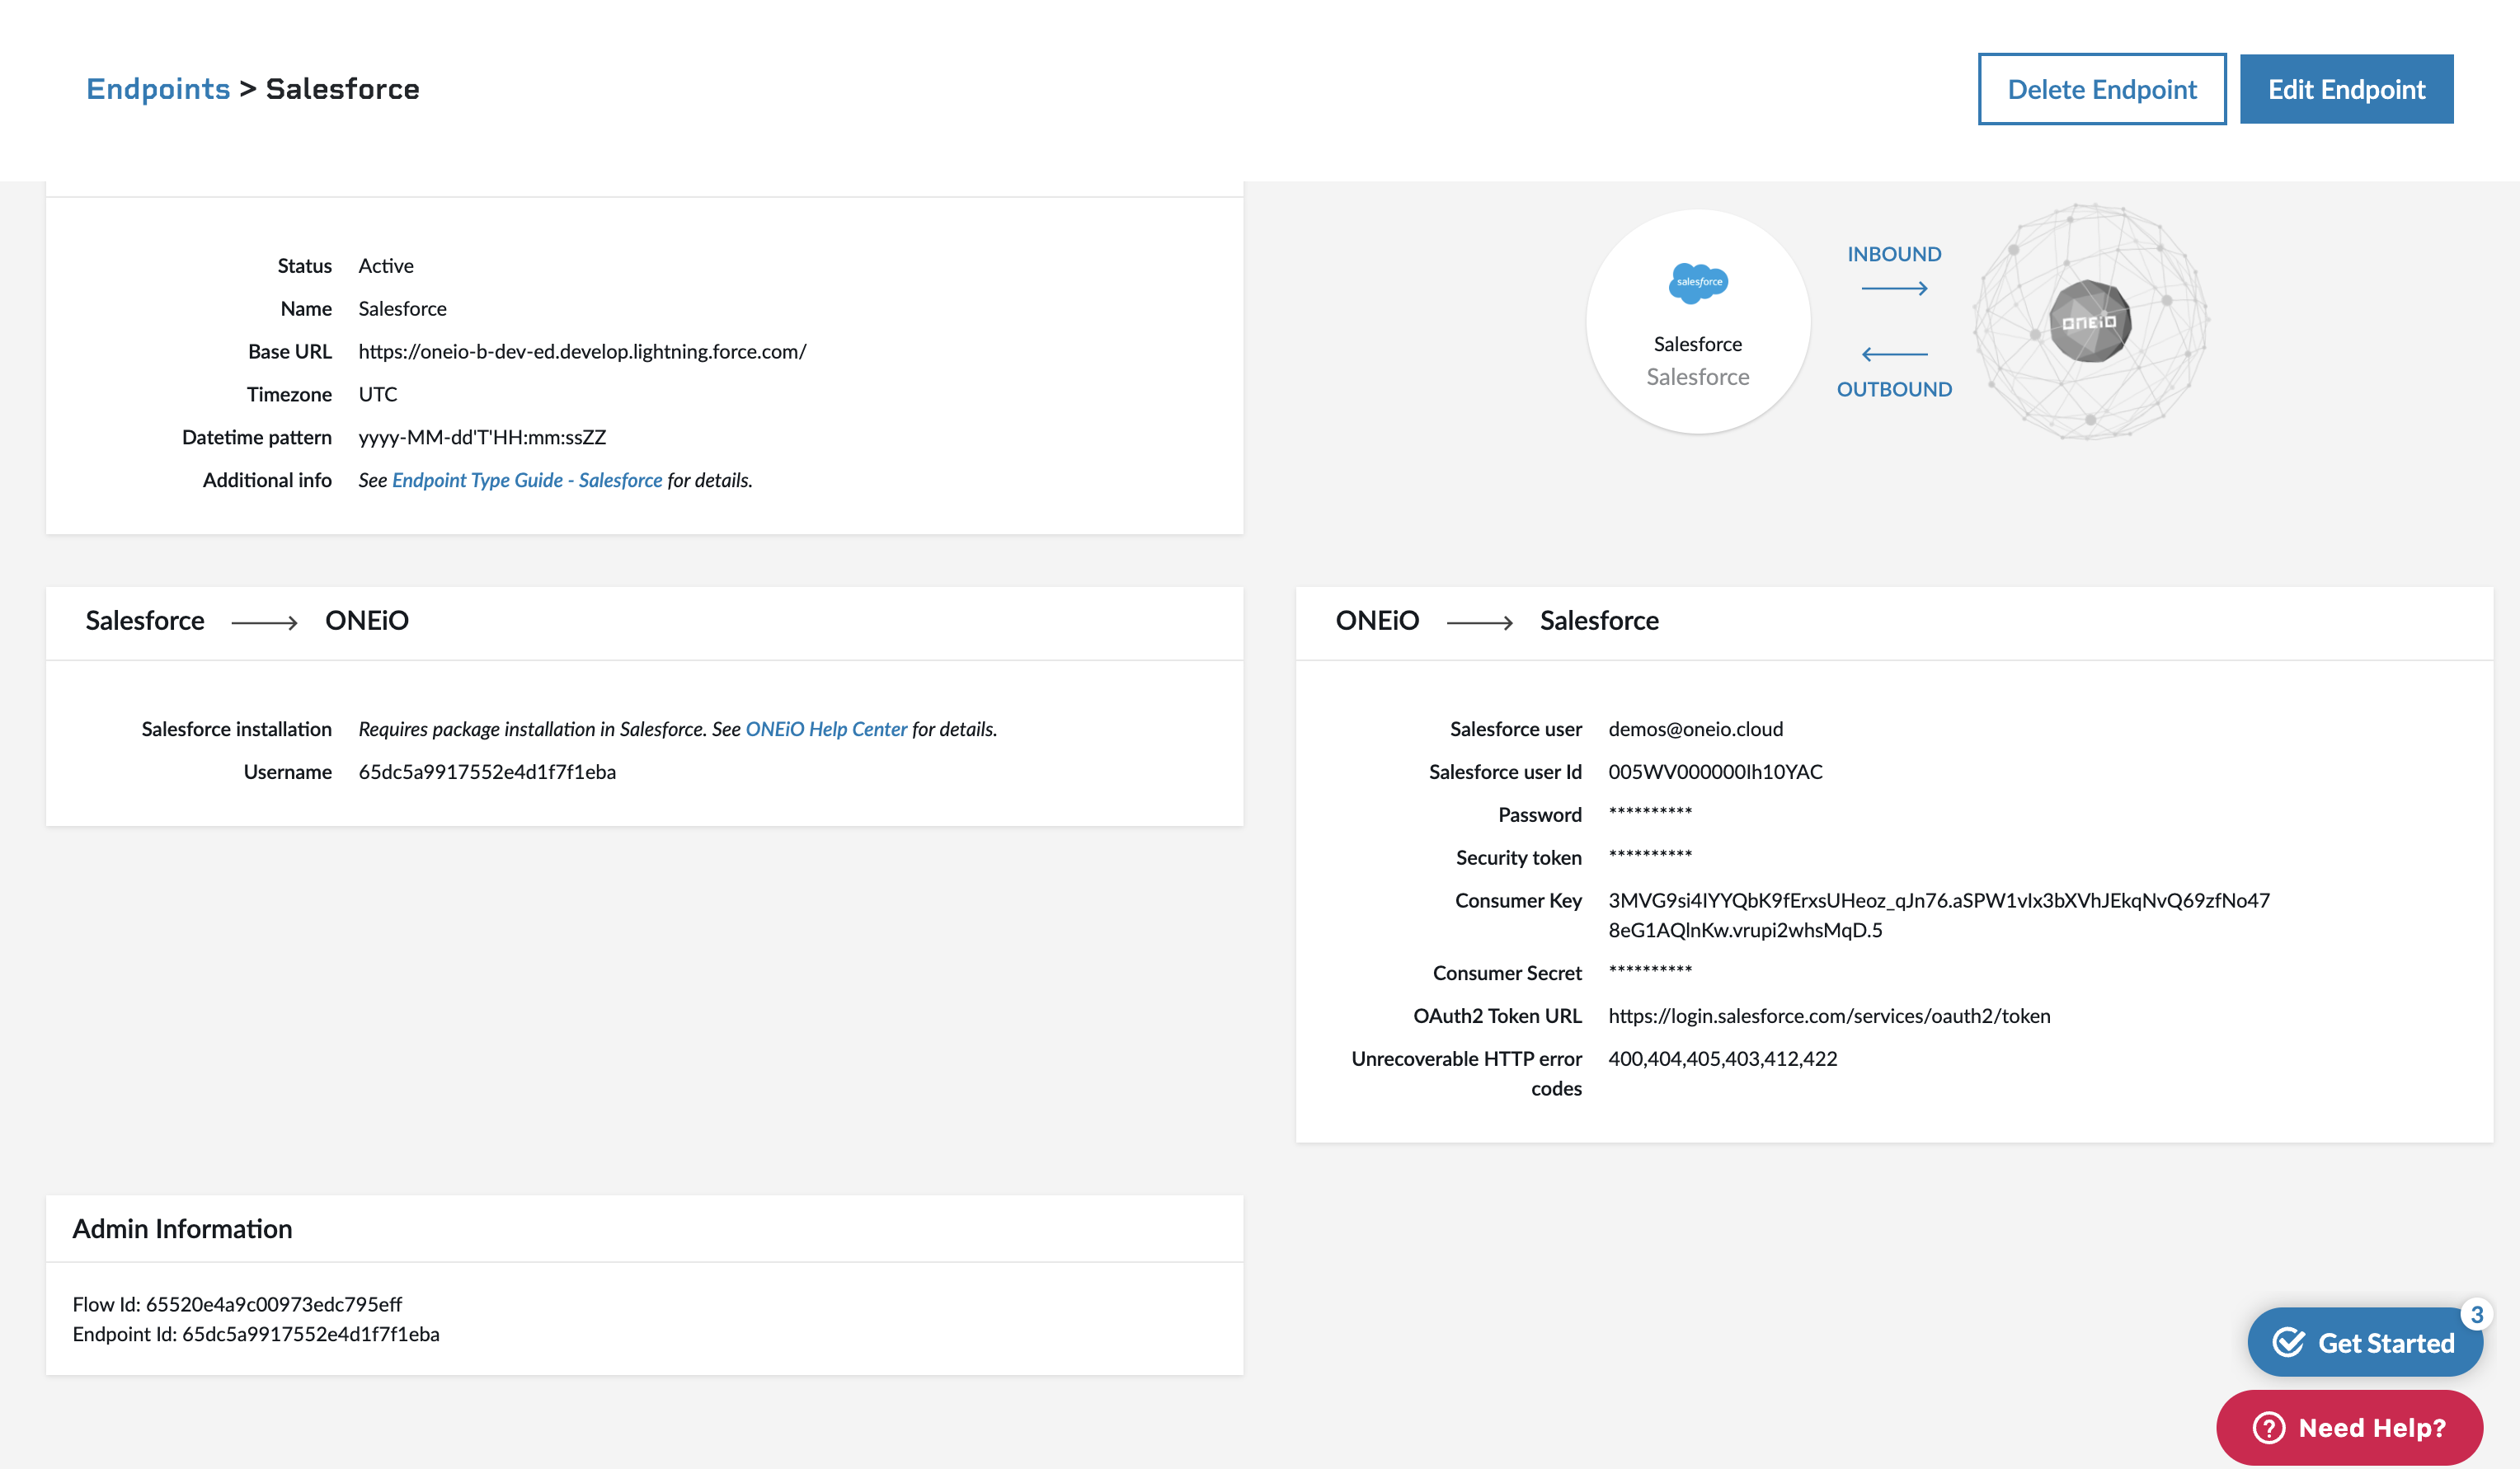Open the Endpoint Type Guide - Salesforce link
2520x1469 pixels.
(x=527, y=480)
